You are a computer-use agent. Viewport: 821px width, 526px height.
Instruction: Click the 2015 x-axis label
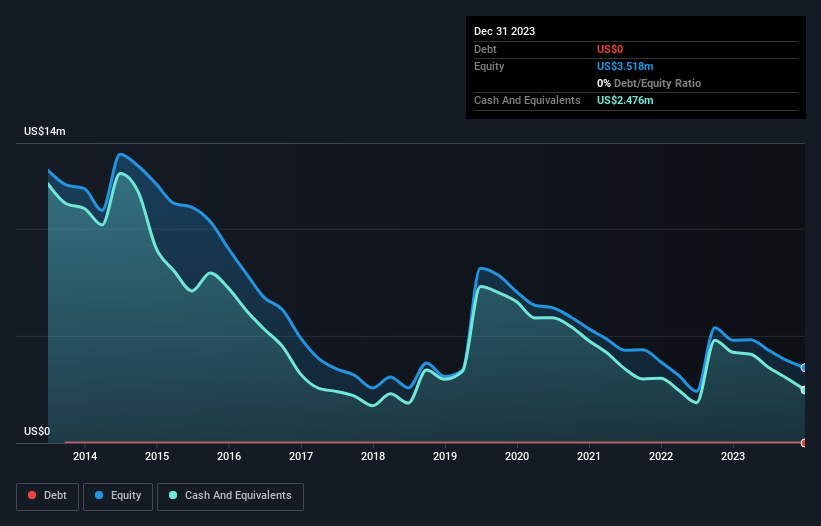coord(157,456)
